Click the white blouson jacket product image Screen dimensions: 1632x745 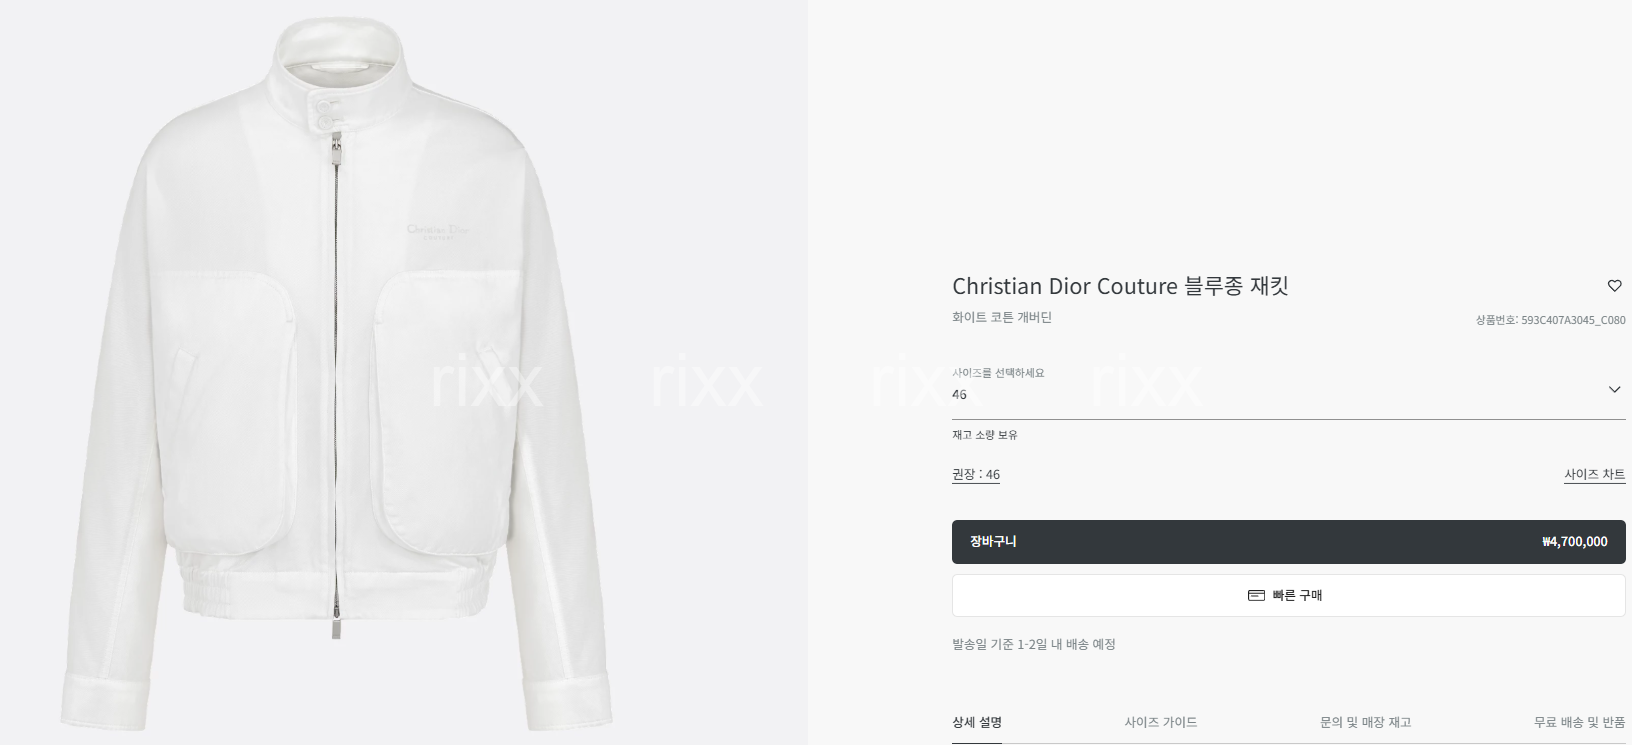coord(336,375)
